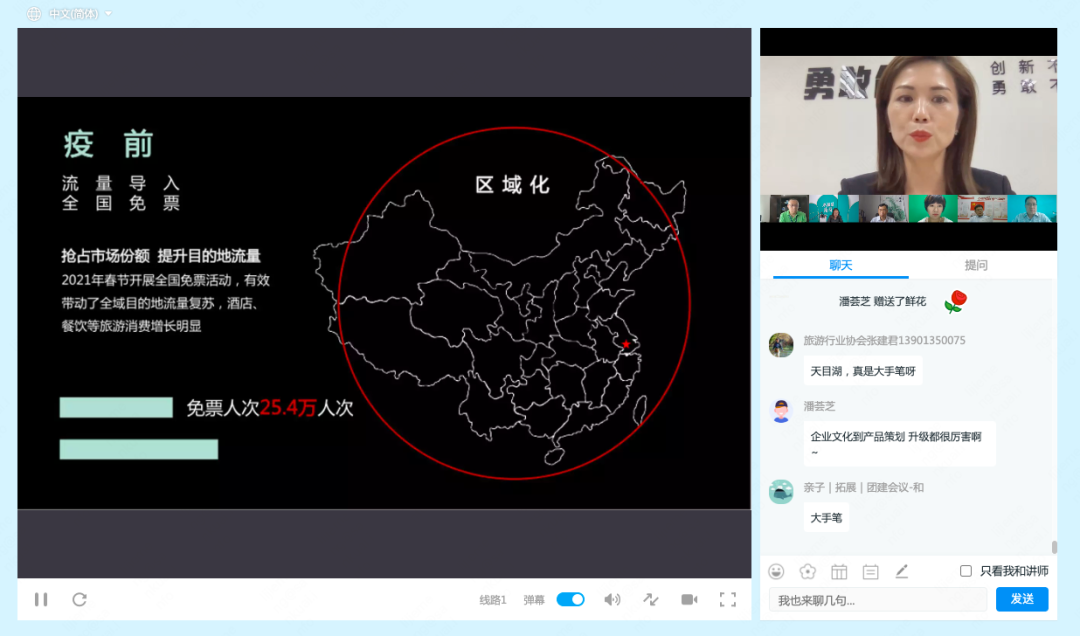Image resolution: width=1080 pixels, height=636 pixels.
Task: Toggle the 弹幕 danmaku switch off
Action: [x=570, y=599]
